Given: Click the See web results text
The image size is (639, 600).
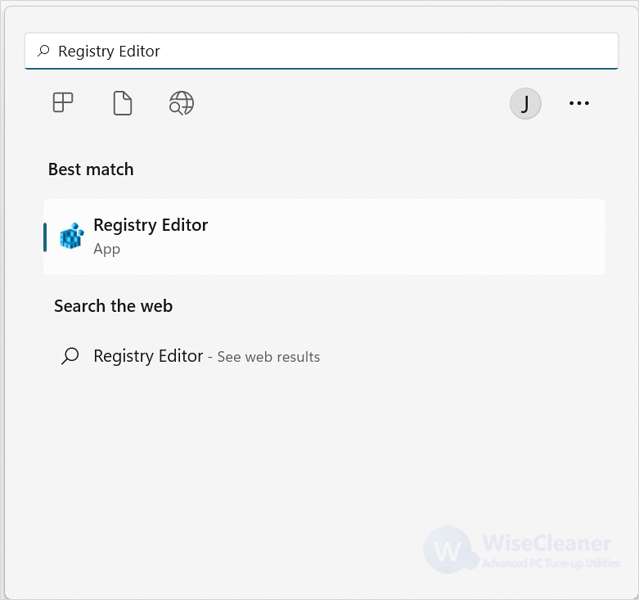Looking at the screenshot, I should pyautogui.click(x=269, y=357).
